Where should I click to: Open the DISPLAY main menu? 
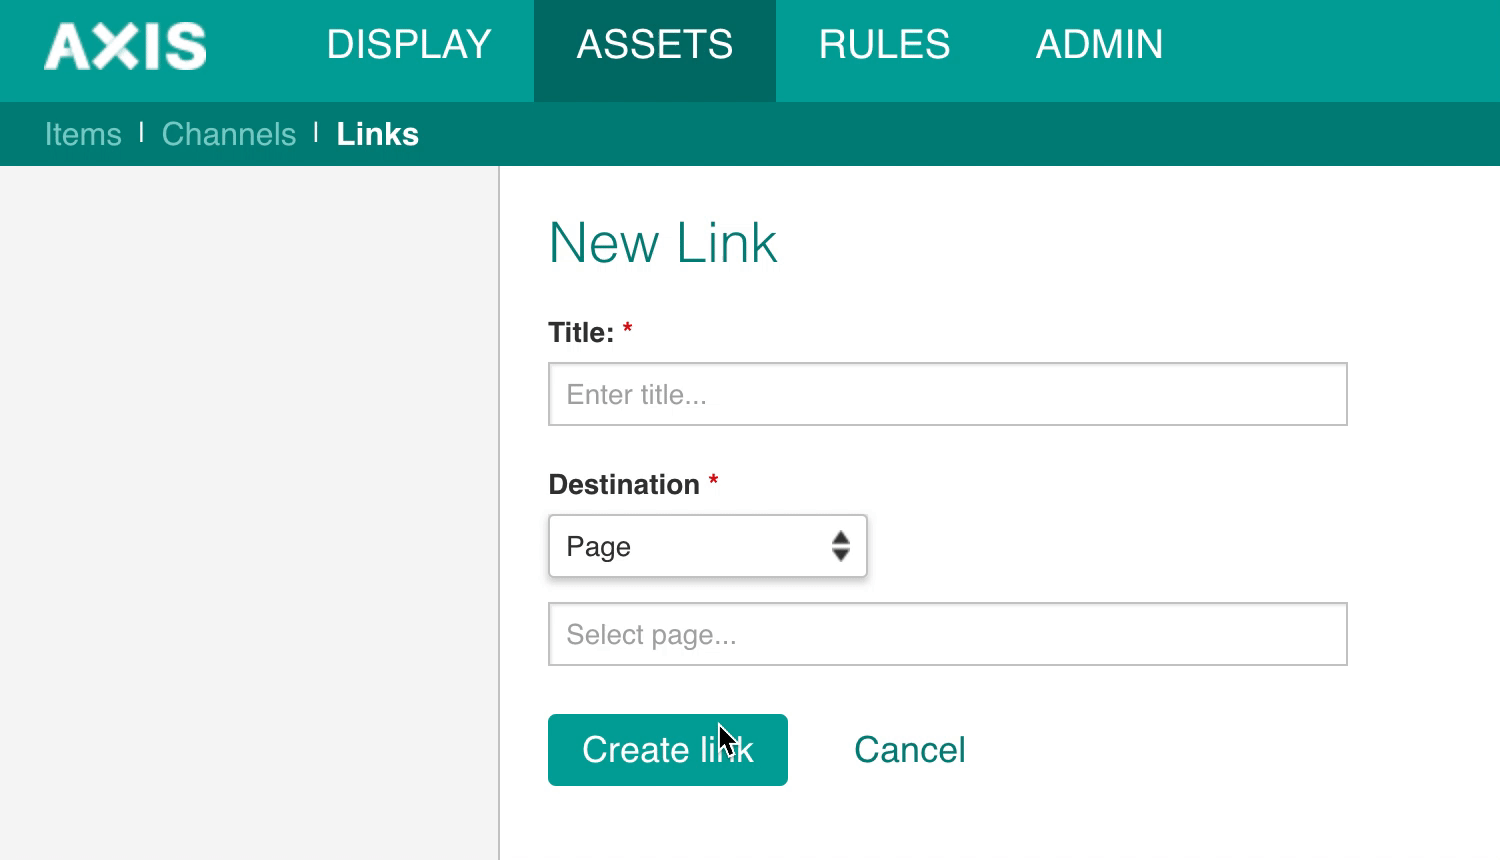tap(409, 45)
